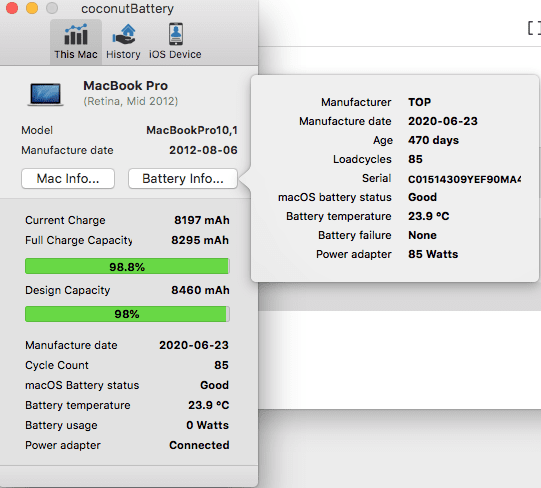The height and width of the screenshot is (488, 541).
Task: Select the Loadcycles label in popover
Action: click(362, 159)
